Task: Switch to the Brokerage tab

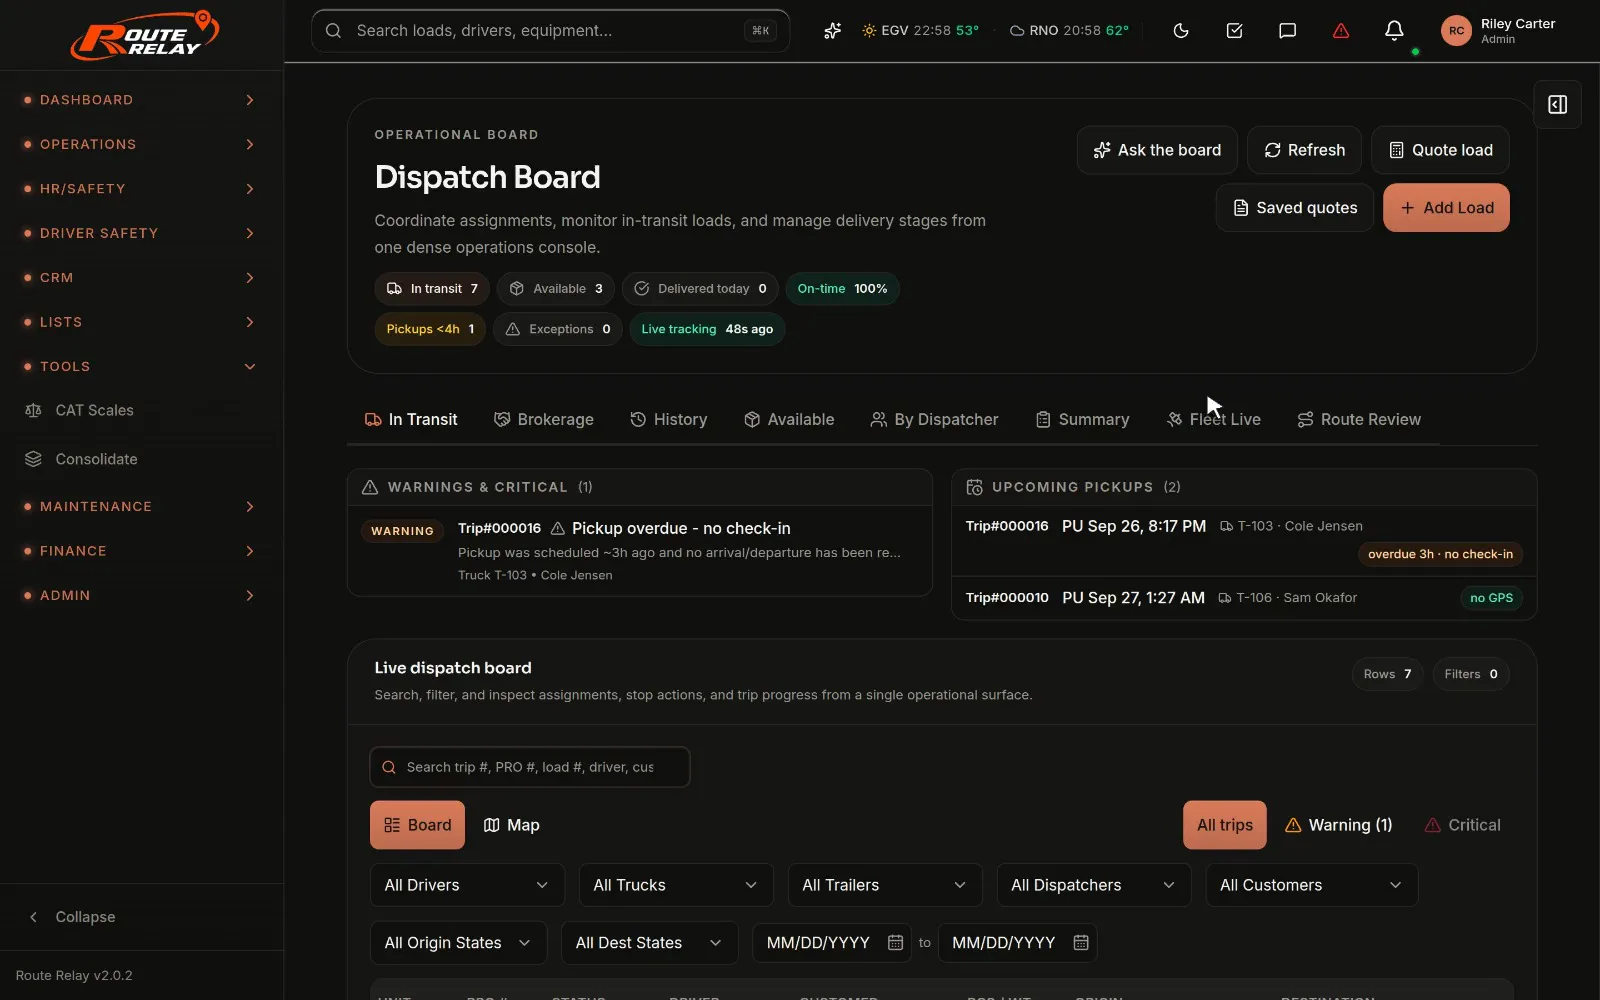Action: pos(544,420)
